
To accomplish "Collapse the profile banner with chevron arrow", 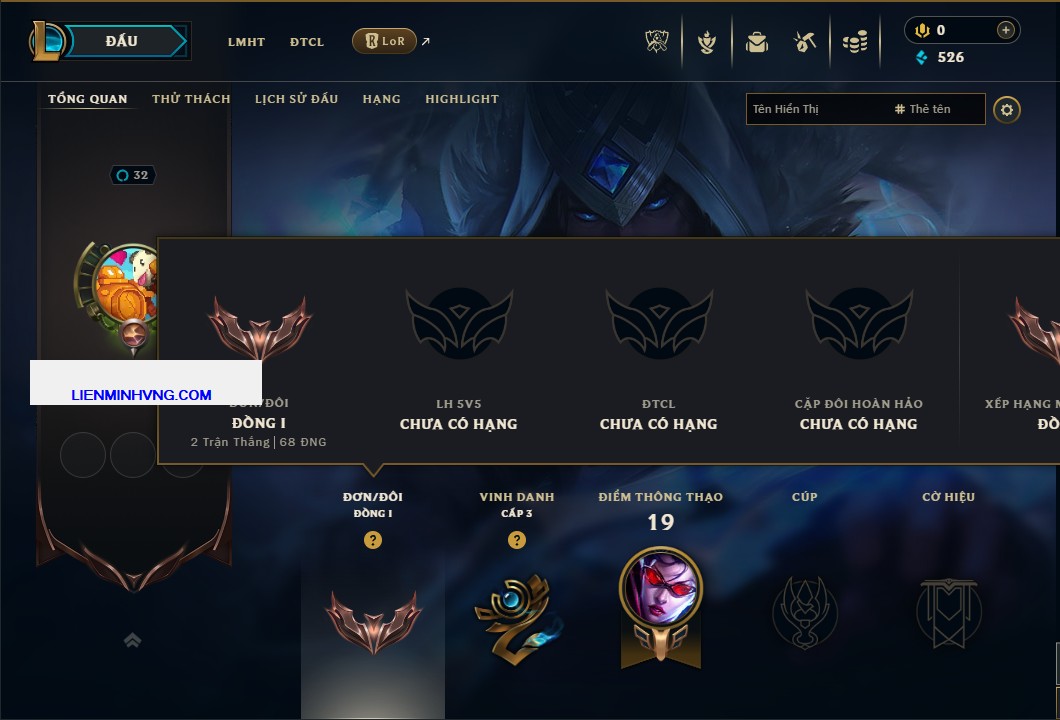I will pos(132,640).
